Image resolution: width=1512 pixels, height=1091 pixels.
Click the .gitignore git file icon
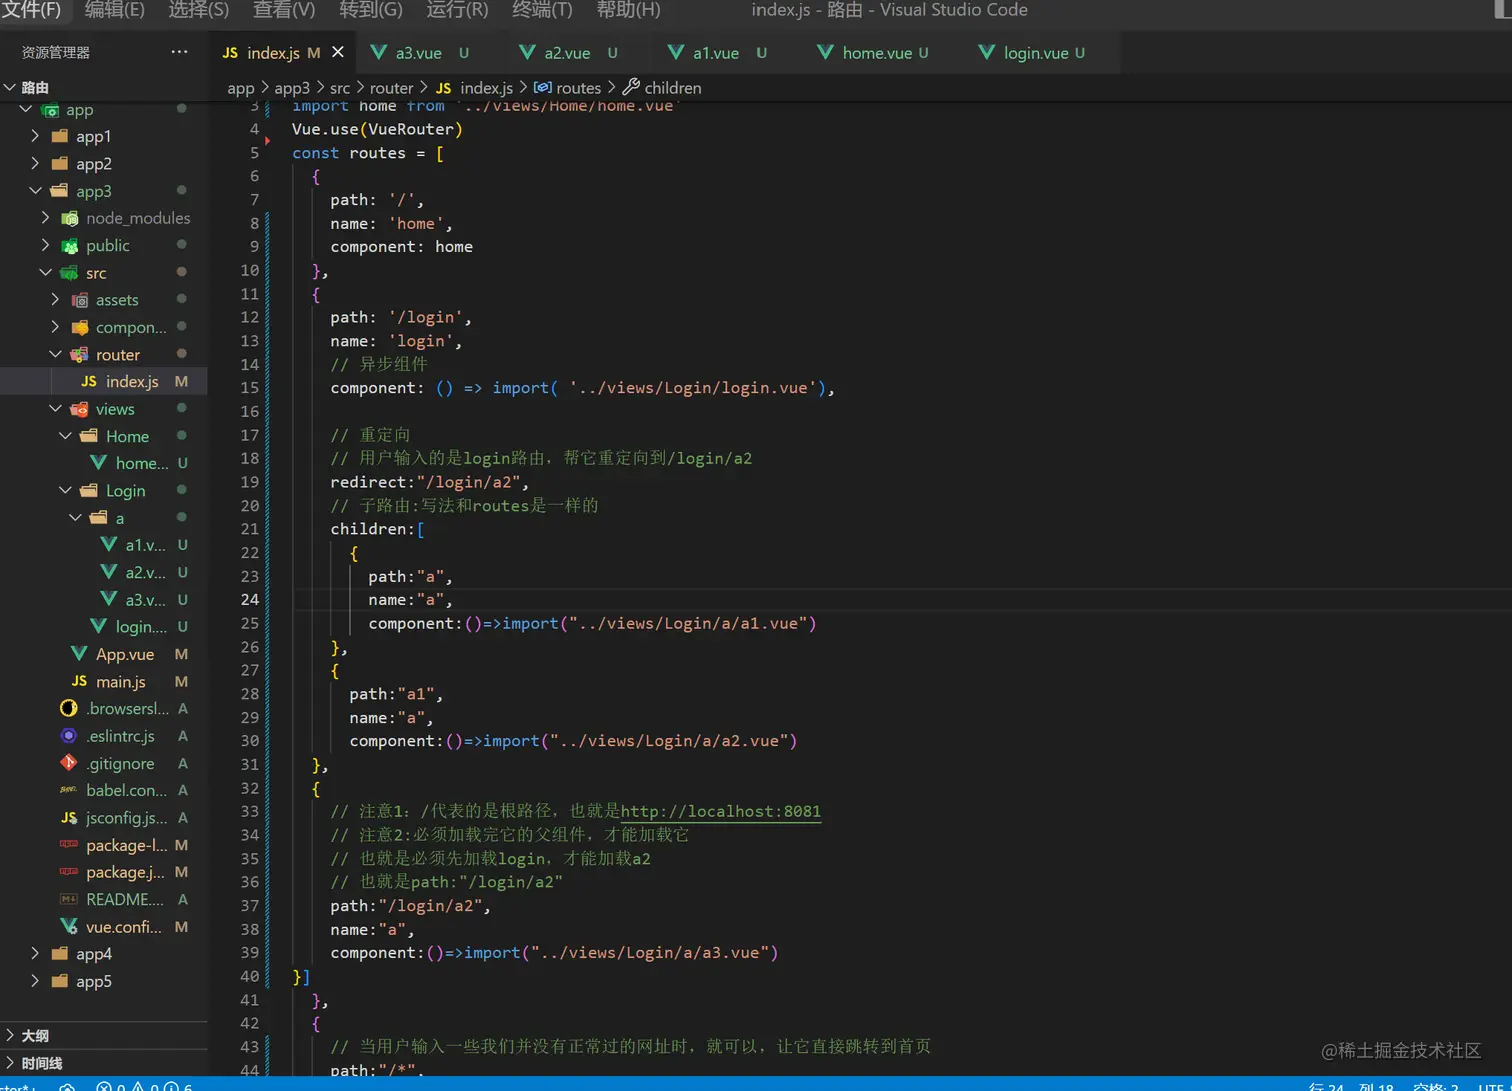click(68, 763)
